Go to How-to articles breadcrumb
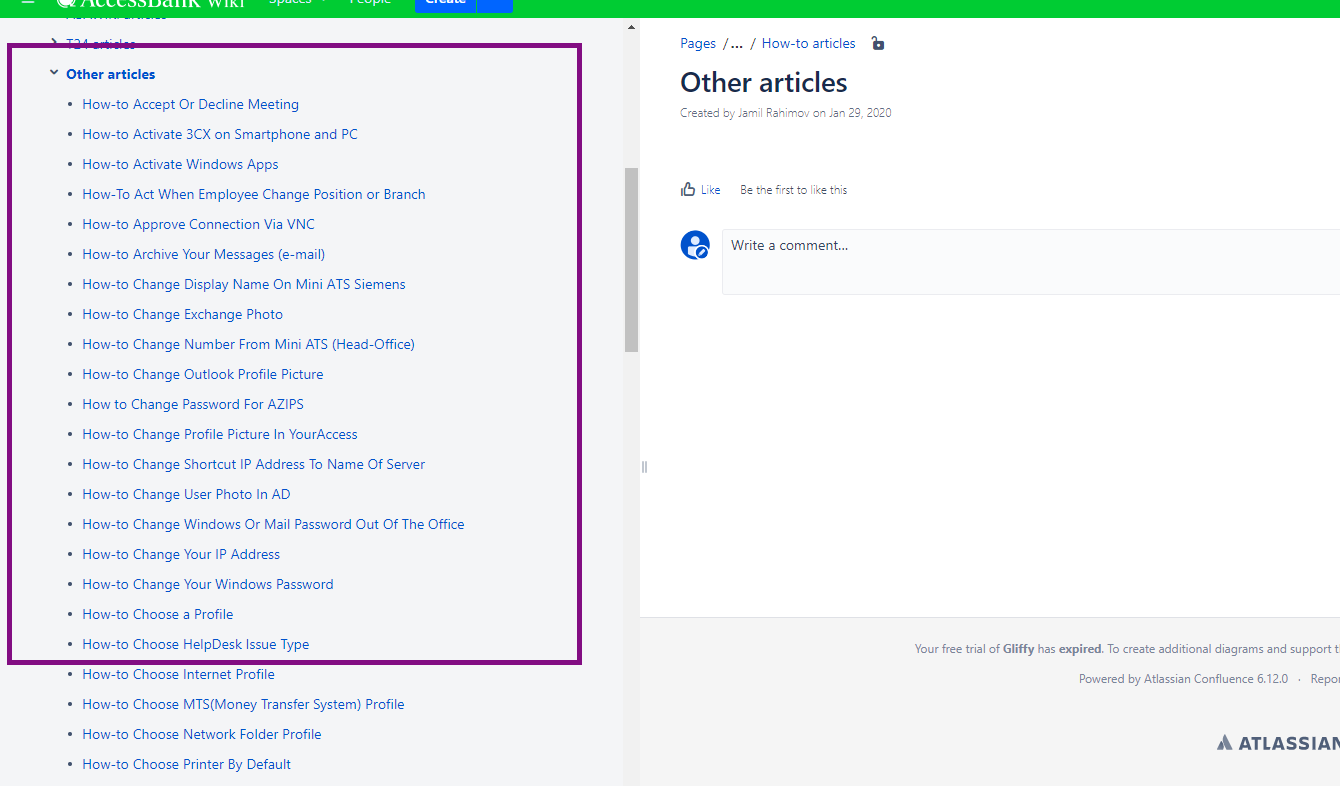Image resolution: width=1340 pixels, height=786 pixels. point(809,43)
